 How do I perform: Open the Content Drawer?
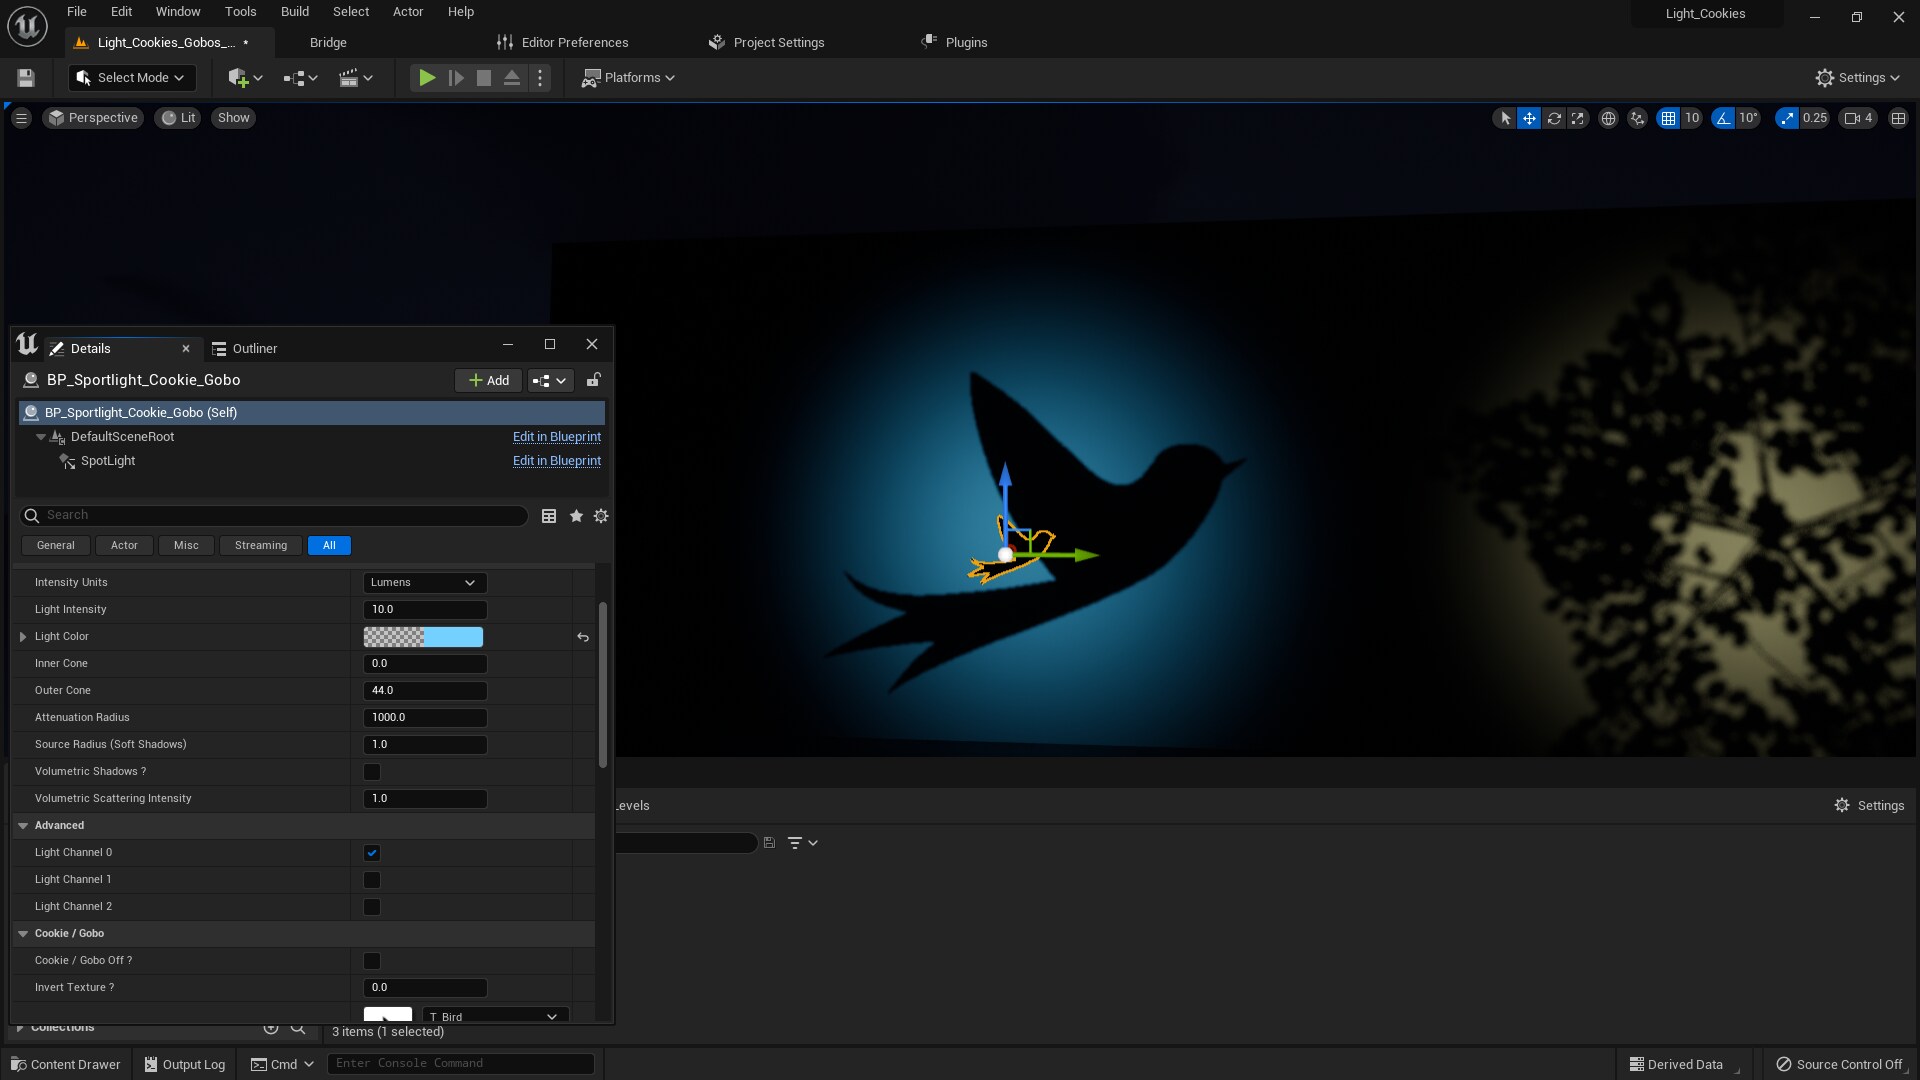click(65, 1063)
